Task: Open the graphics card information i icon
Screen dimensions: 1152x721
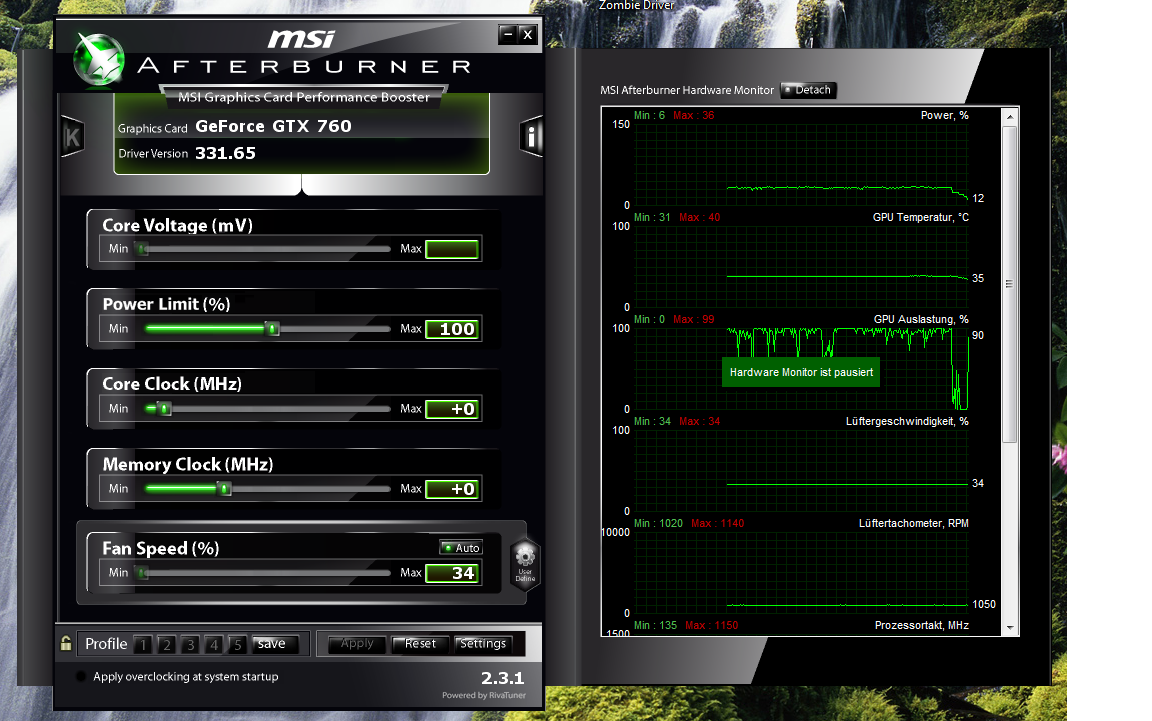Action: coord(531,136)
